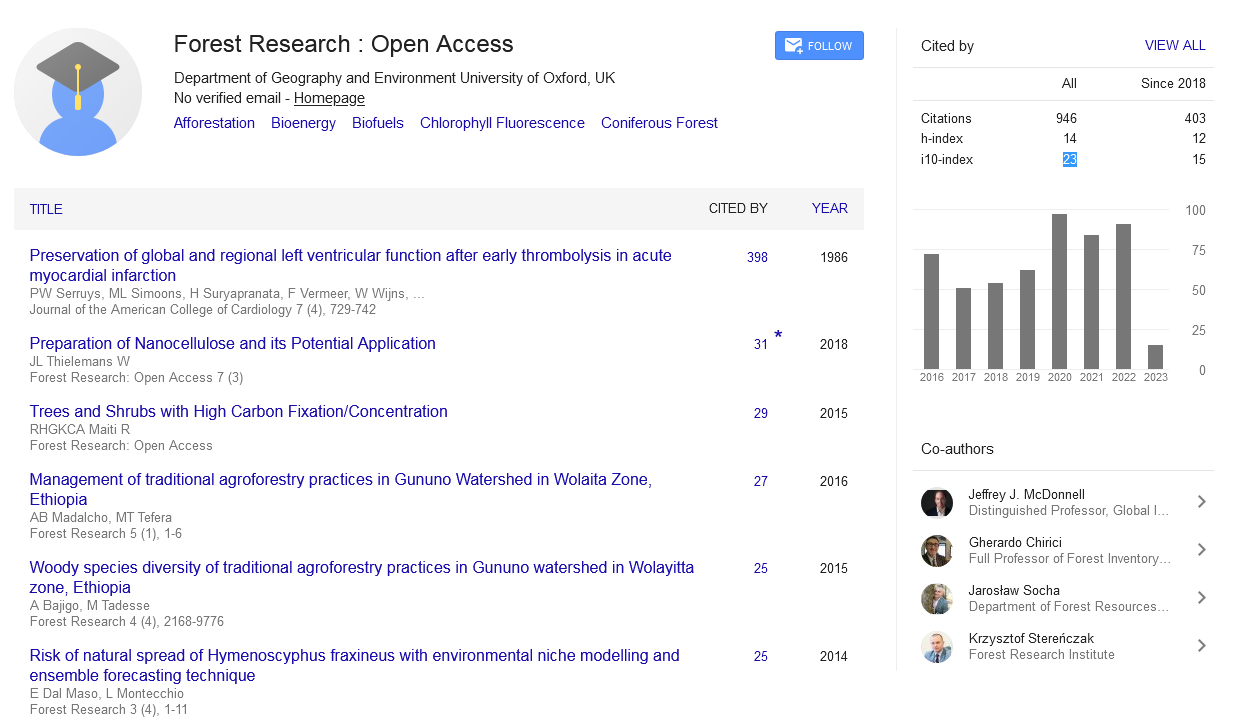Open the Nanocellulose preparation article title

tap(232, 343)
